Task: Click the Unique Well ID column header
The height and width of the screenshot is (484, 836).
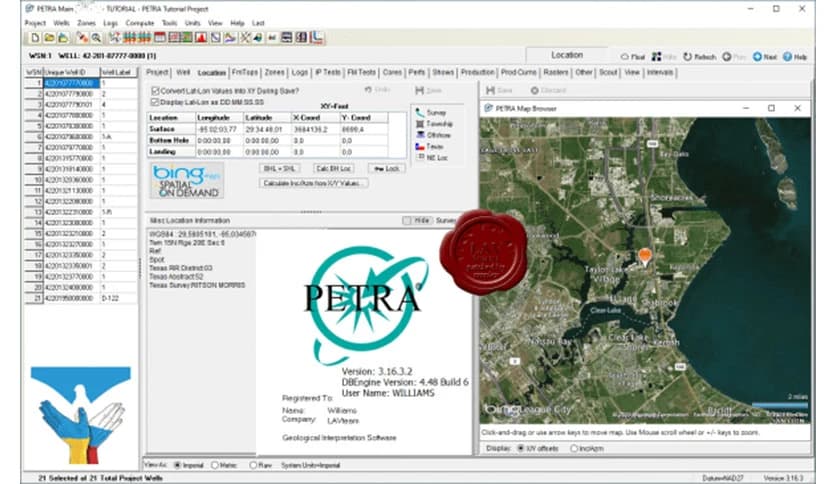Action: [71, 72]
